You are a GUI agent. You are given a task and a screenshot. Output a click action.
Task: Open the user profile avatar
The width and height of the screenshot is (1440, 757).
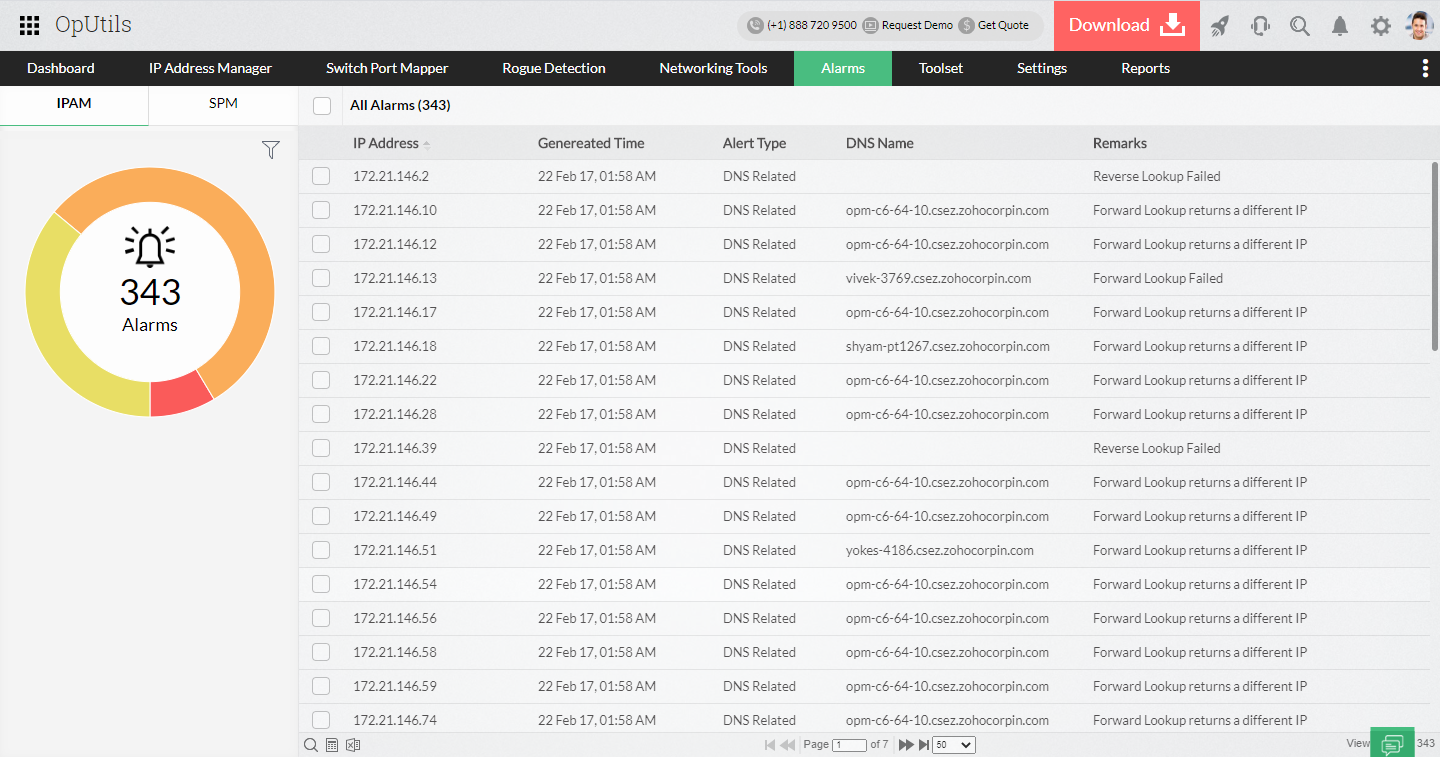(1419, 26)
